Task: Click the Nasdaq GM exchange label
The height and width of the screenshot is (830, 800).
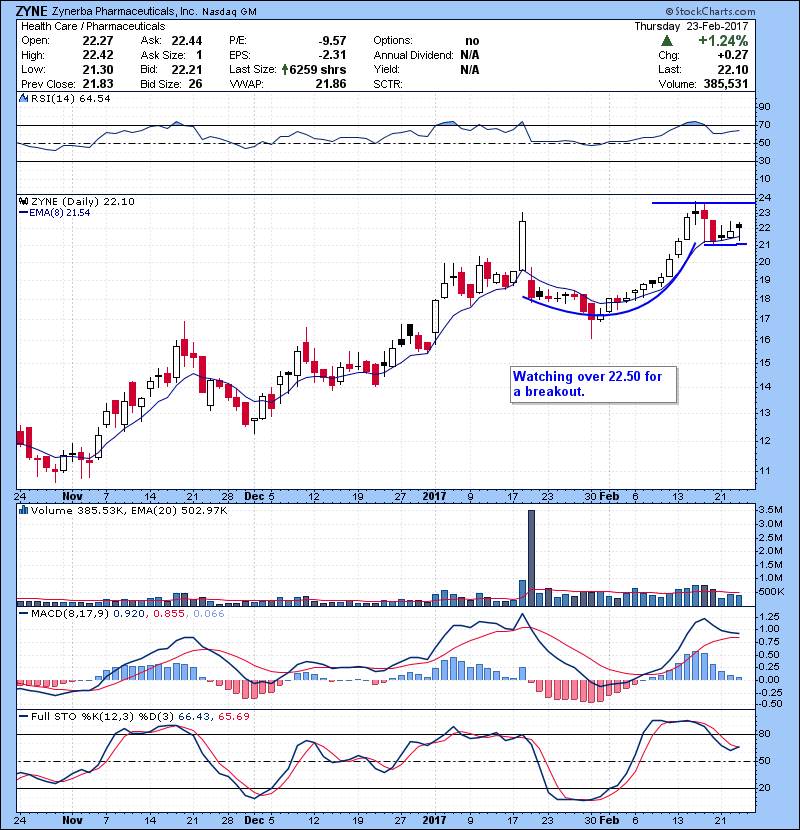Action: point(229,12)
